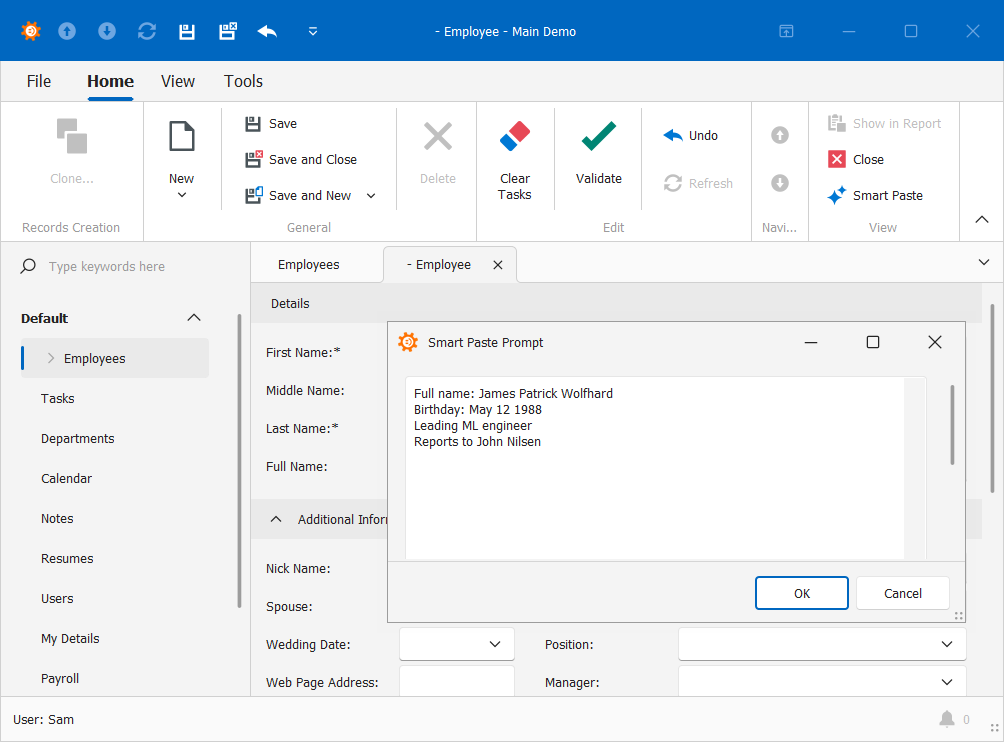The width and height of the screenshot is (1004, 742).
Task: Click Smart Paste sparkle button
Action: [875, 195]
